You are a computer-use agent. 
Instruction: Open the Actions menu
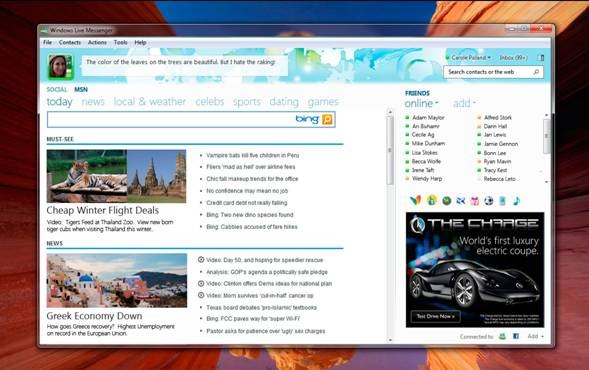coord(97,42)
